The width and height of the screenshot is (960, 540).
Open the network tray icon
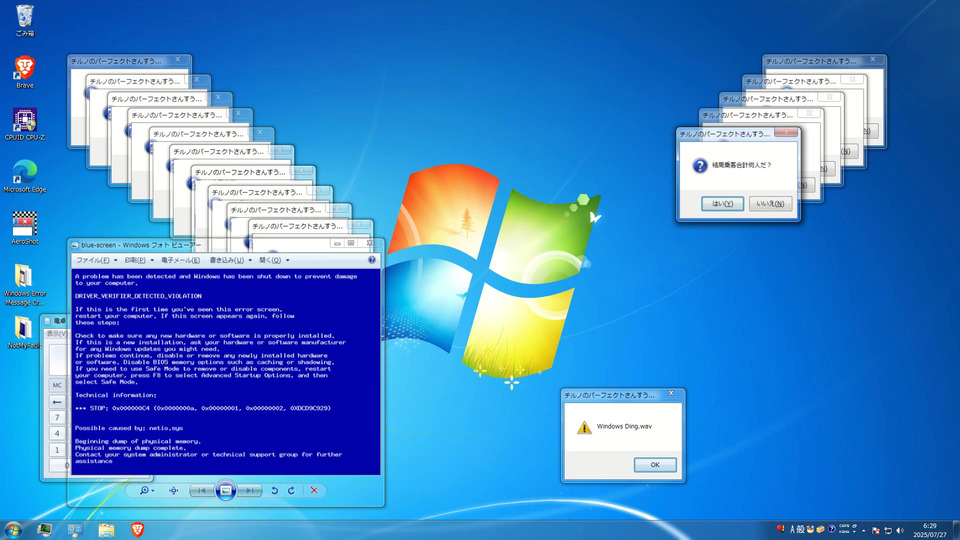click(888, 530)
